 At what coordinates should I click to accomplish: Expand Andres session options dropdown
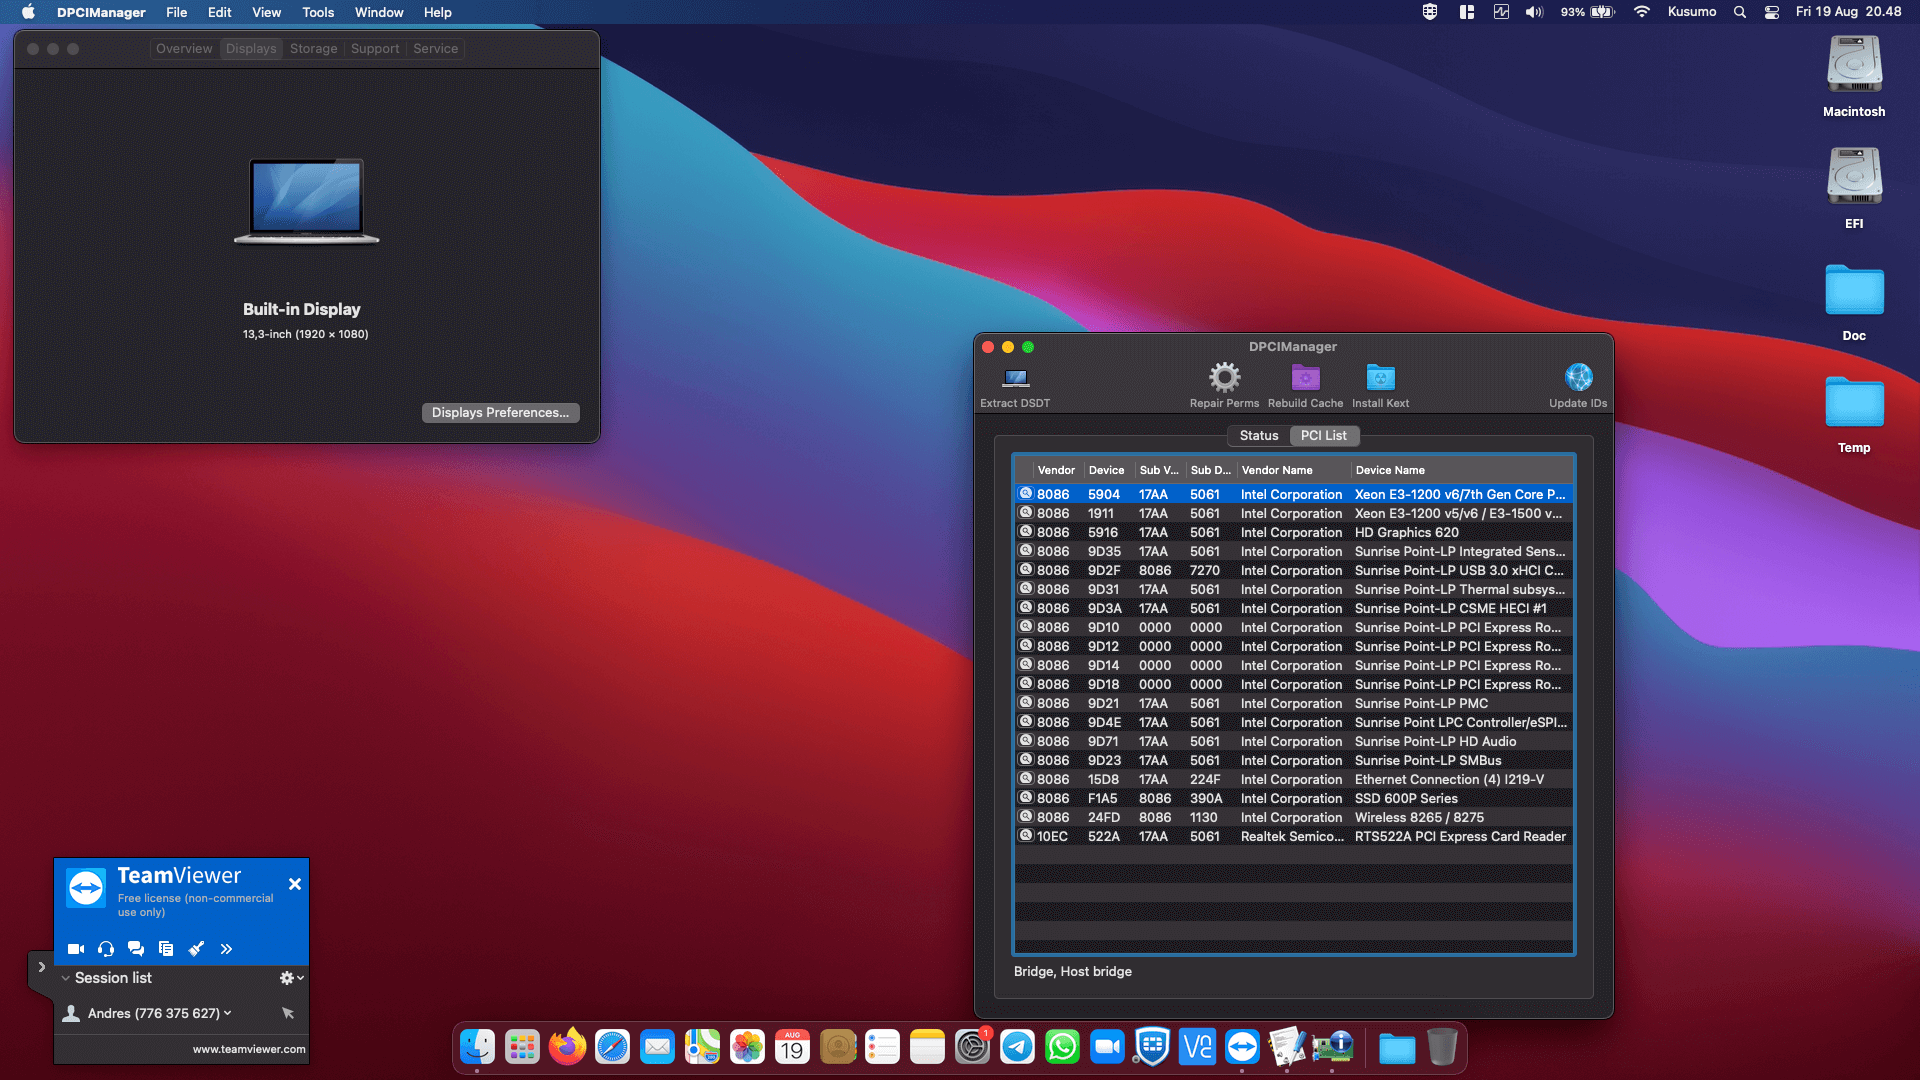point(228,1013)
